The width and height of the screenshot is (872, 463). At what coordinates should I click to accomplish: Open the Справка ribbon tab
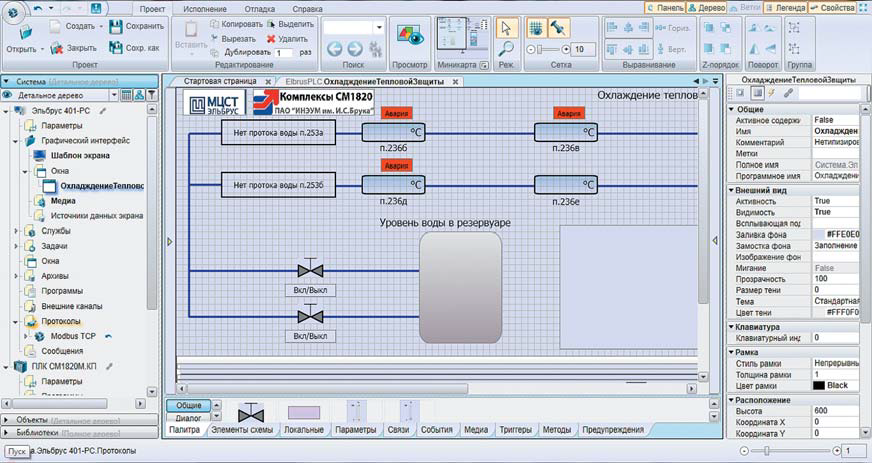click(x=307, y=9)
